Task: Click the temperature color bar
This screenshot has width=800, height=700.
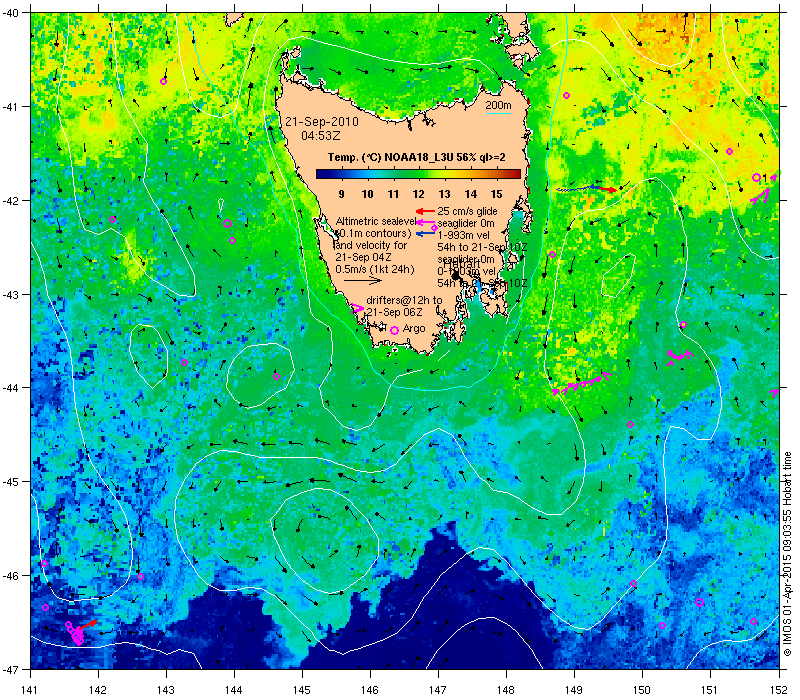Action: [418, 174]
